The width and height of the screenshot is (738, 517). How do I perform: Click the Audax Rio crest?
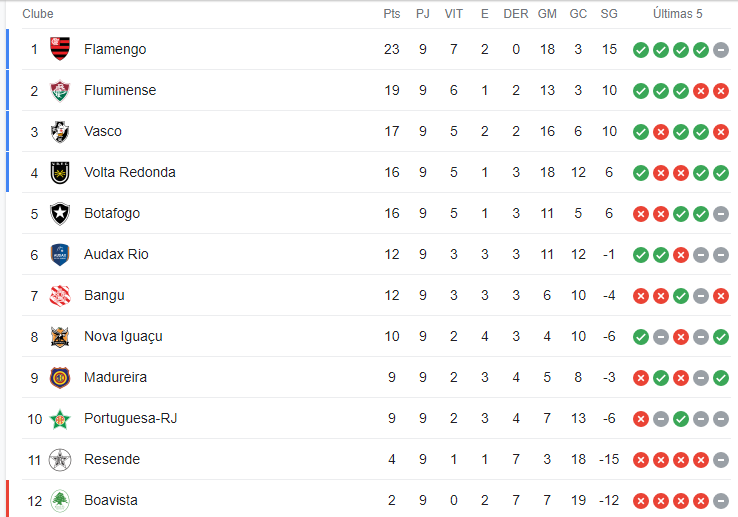click(x=60, y=255)
